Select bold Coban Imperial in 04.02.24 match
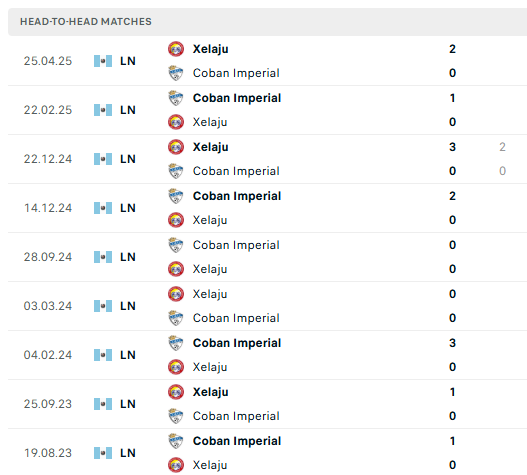The height and width of the screenshot is (475, 527). (x=237, y=343)
